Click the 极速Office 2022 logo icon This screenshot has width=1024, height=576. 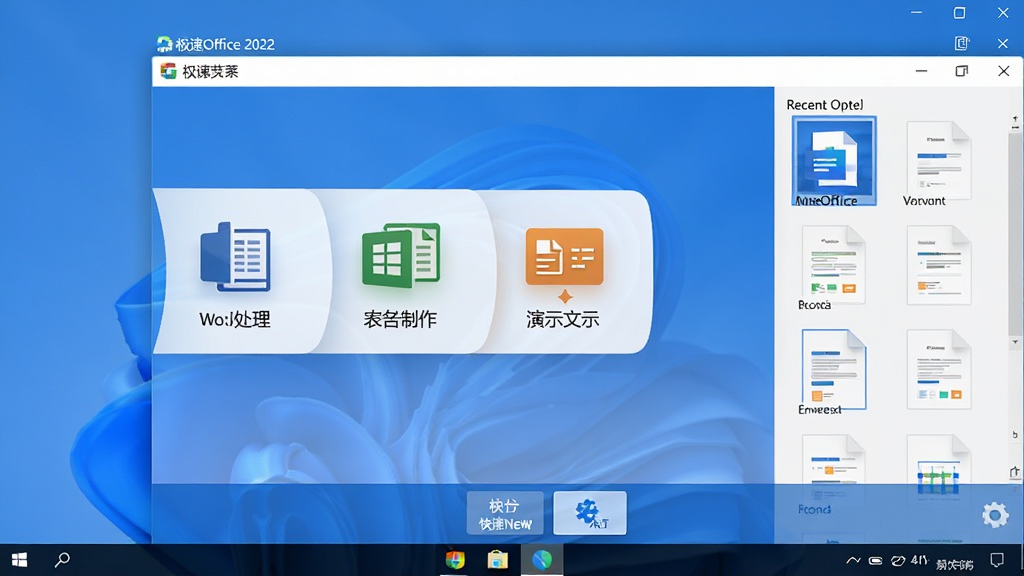tap(164, 44)
